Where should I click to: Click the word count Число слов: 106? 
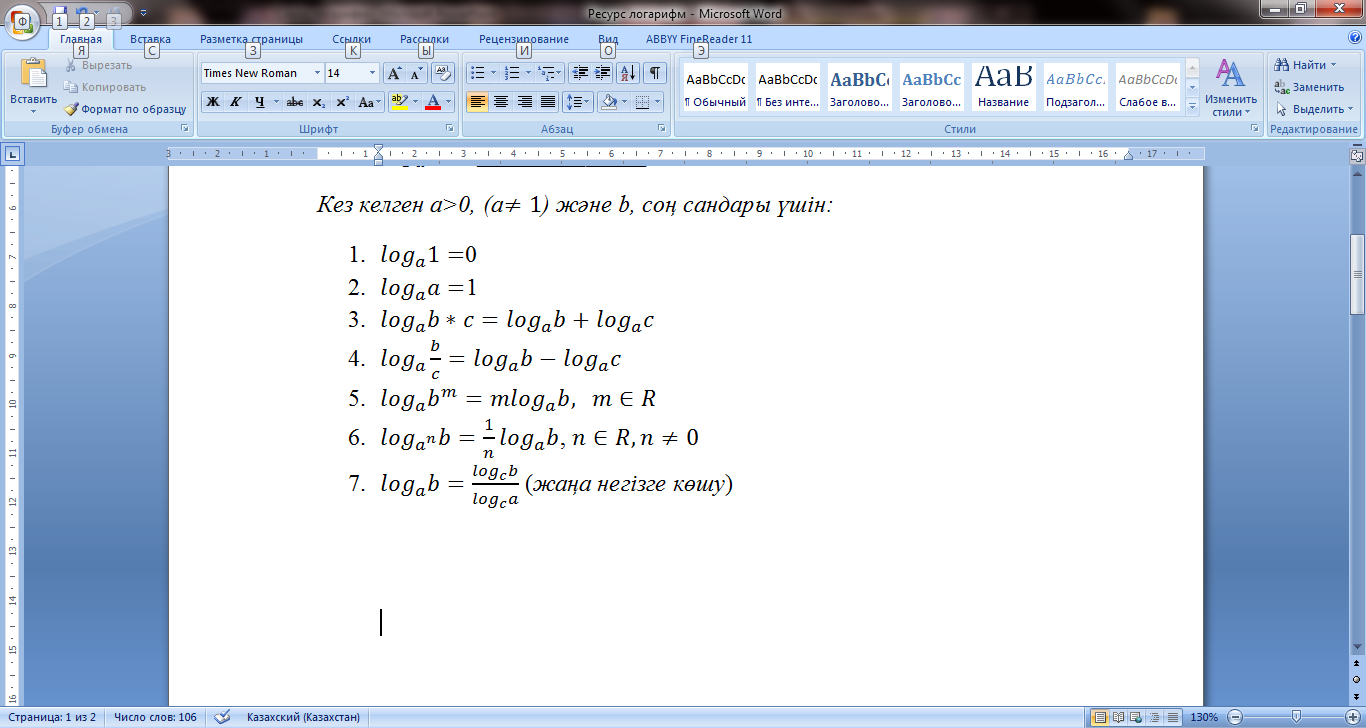click(x=153, y=717)
